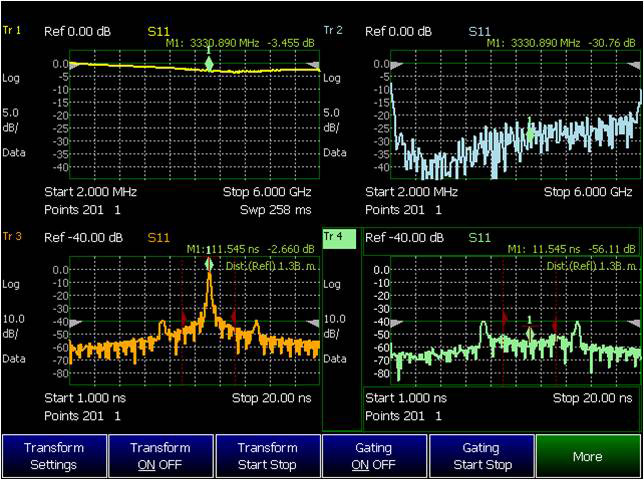Toggle the Gating ON OFF softkey
Viewport: 644px width, 480px height.
click(x=373, y=456)
